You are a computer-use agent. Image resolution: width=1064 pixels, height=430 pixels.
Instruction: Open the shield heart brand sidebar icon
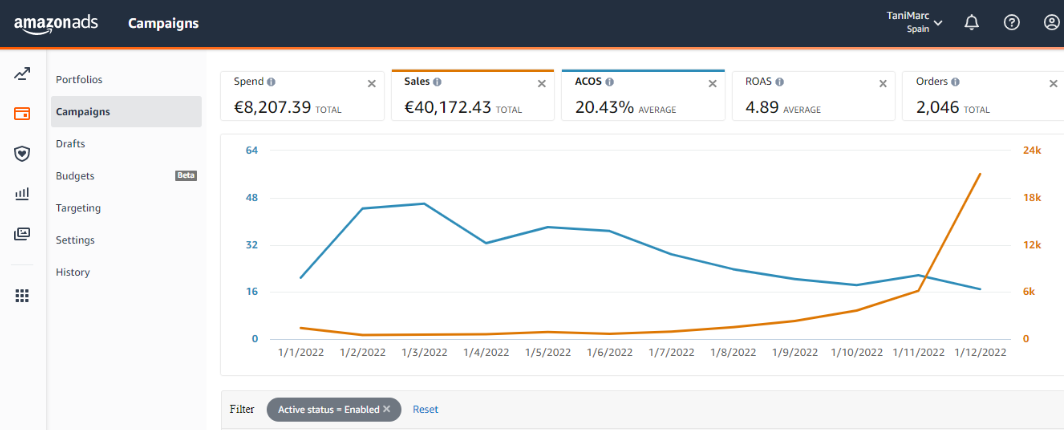pyautogui.click(x=22, y=154)
